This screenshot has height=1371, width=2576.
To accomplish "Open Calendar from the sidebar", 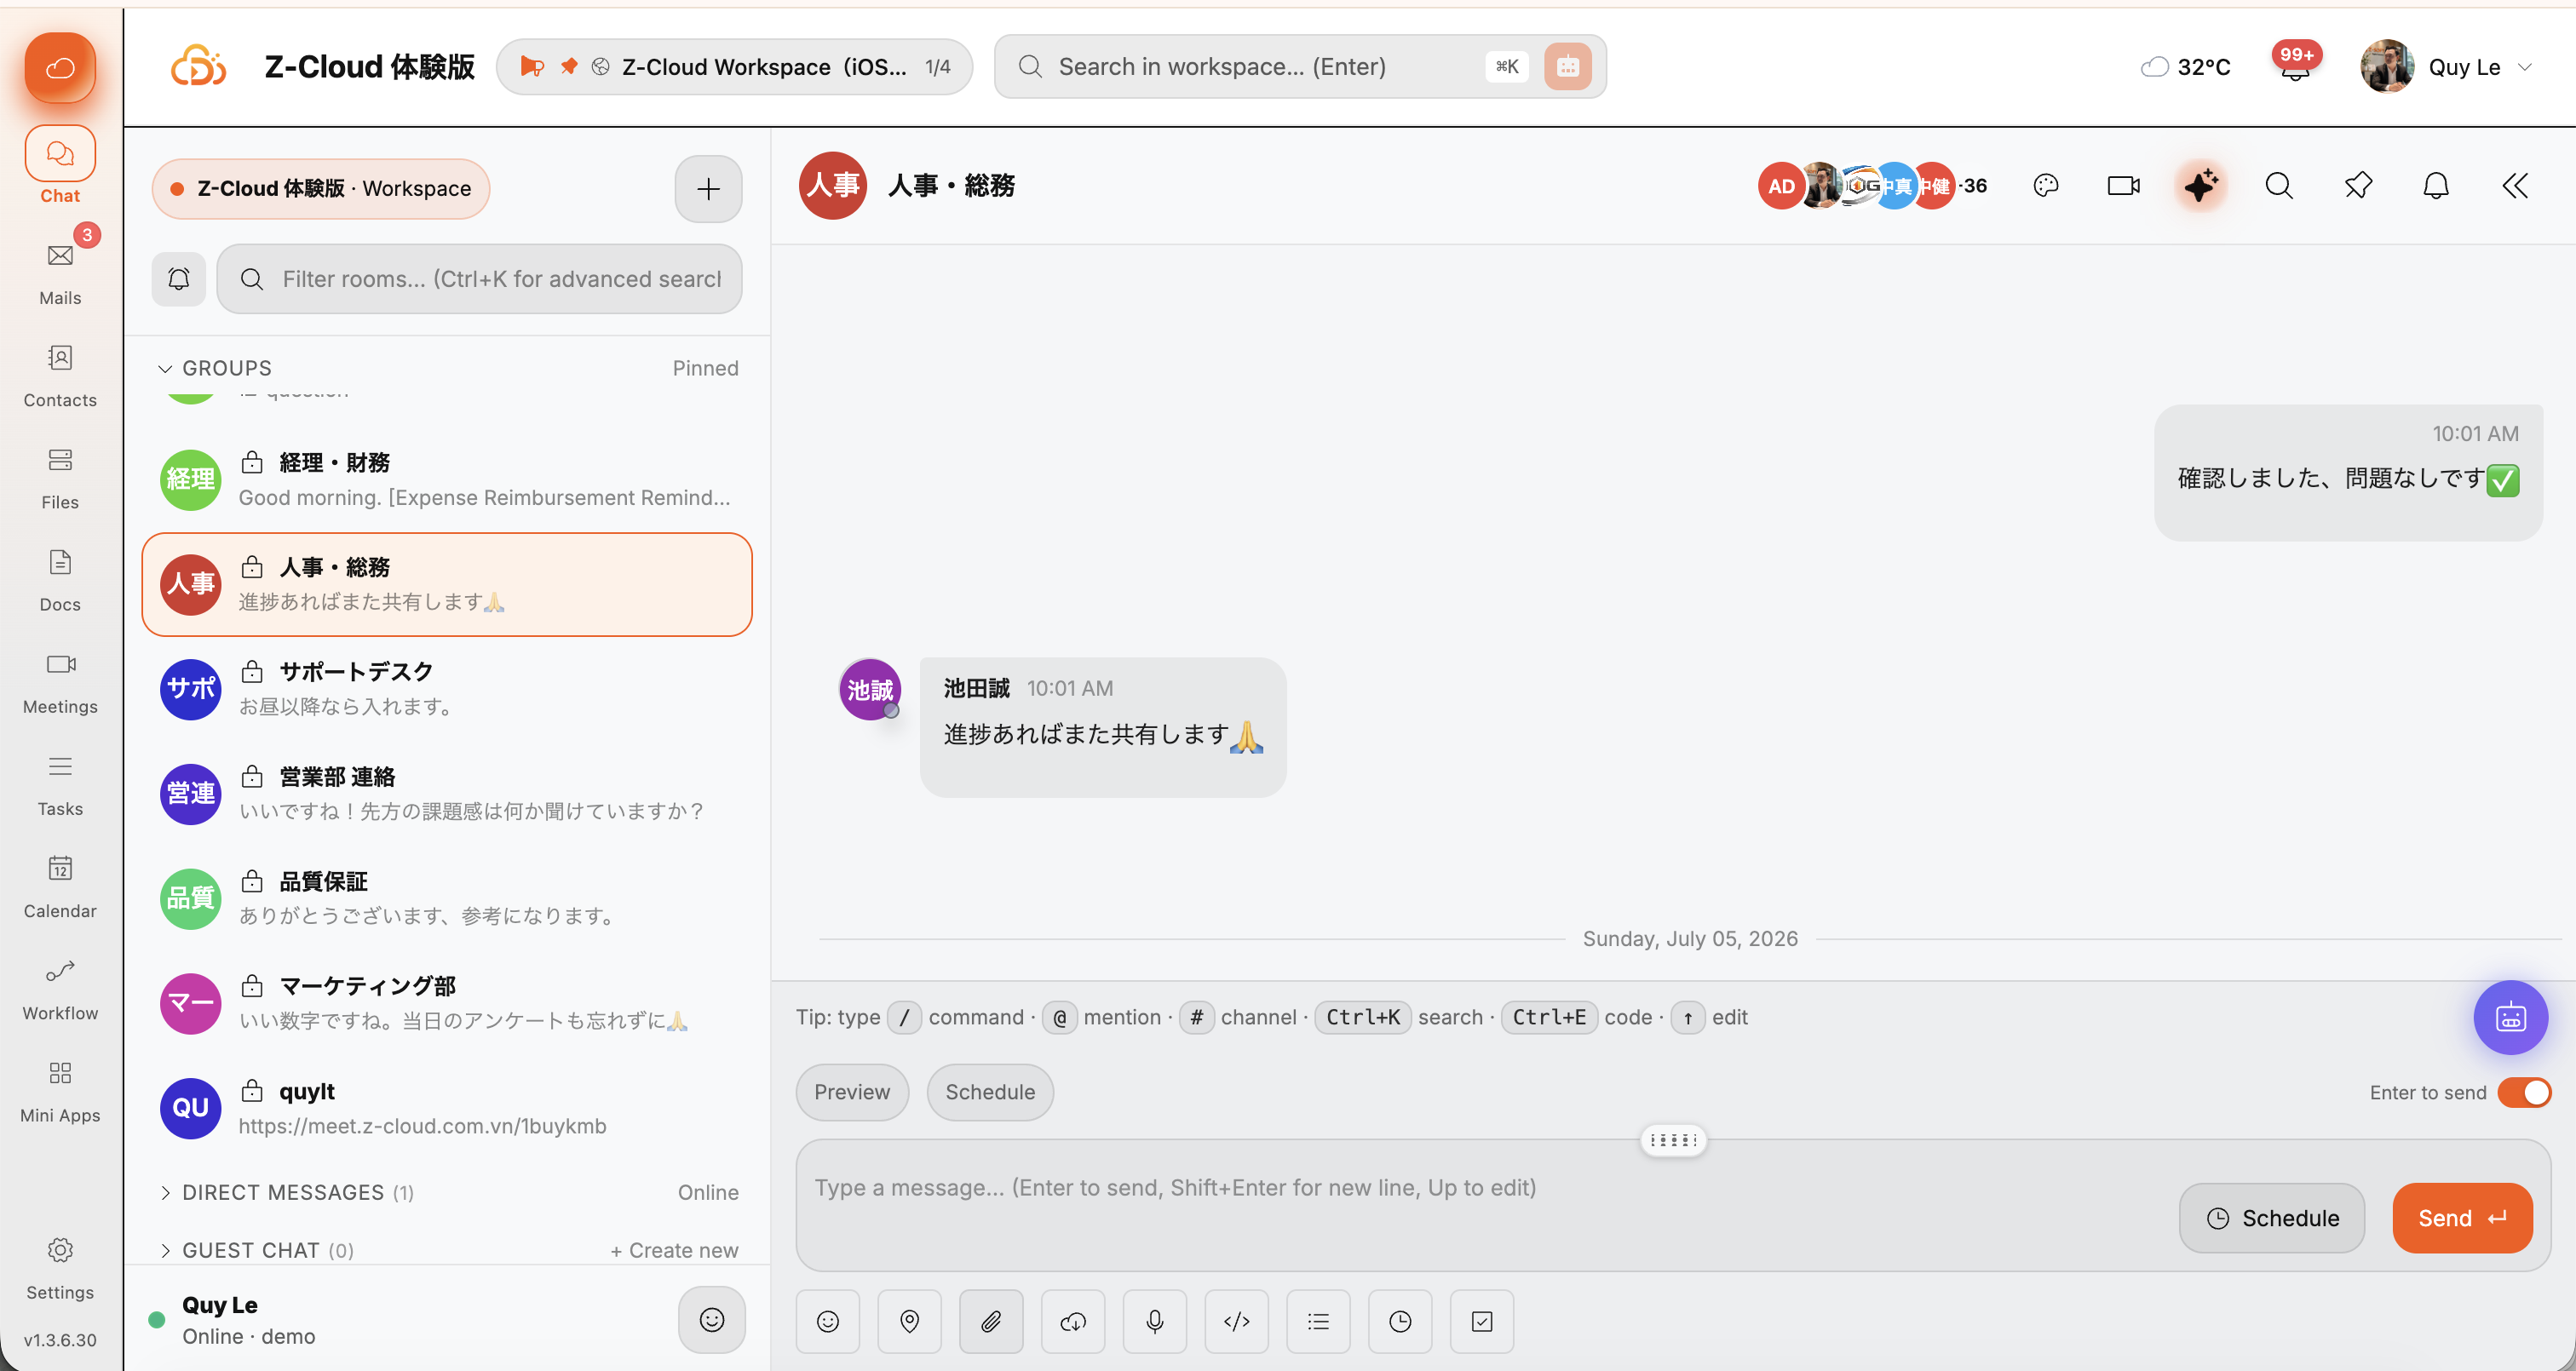I will point(60,885).
